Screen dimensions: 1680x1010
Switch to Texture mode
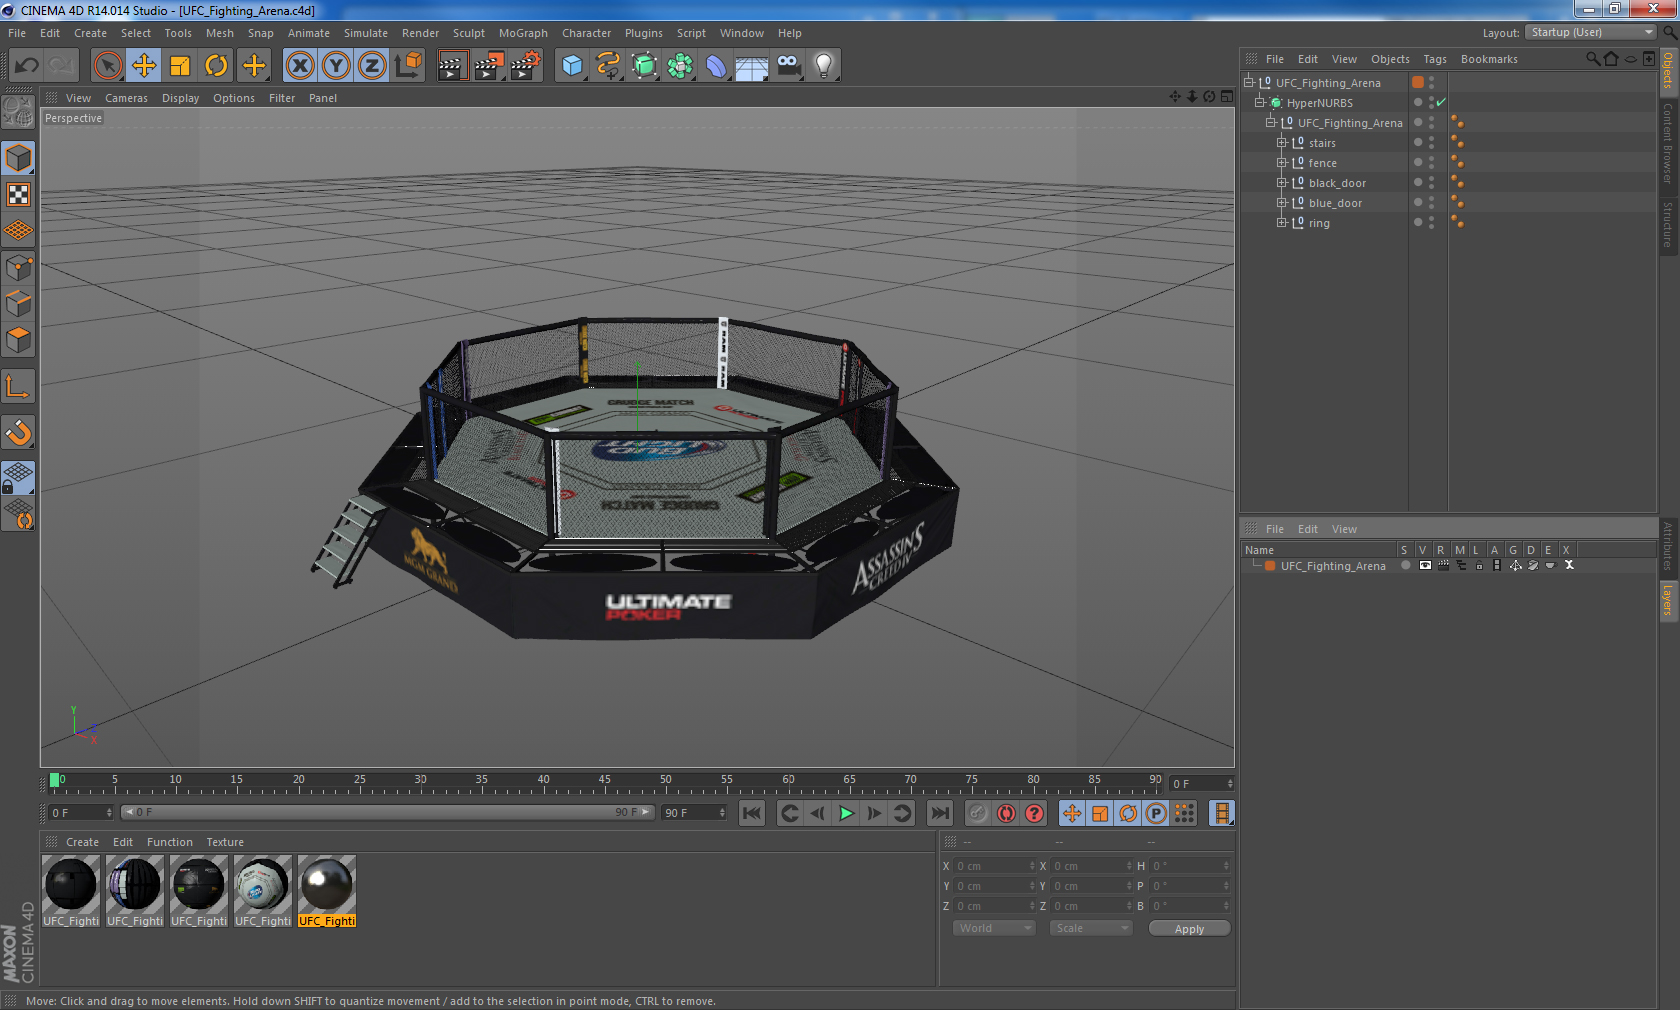18,195
